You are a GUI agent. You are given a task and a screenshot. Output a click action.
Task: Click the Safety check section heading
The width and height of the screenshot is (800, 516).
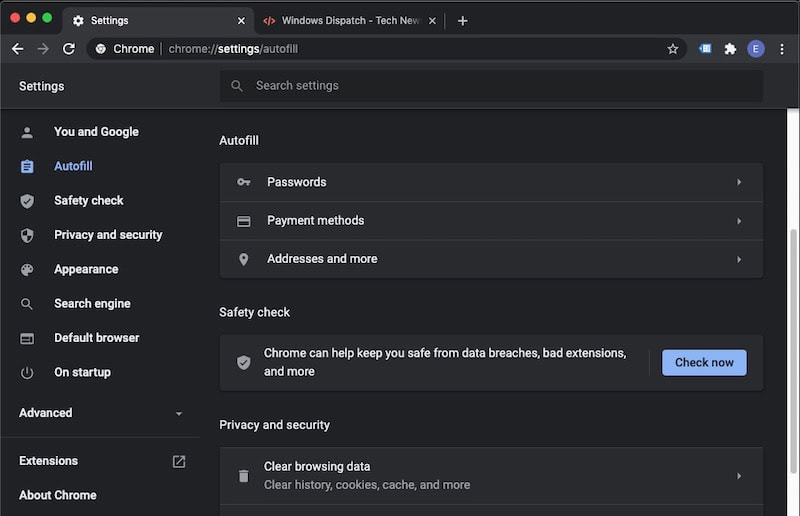click(255, 312)
